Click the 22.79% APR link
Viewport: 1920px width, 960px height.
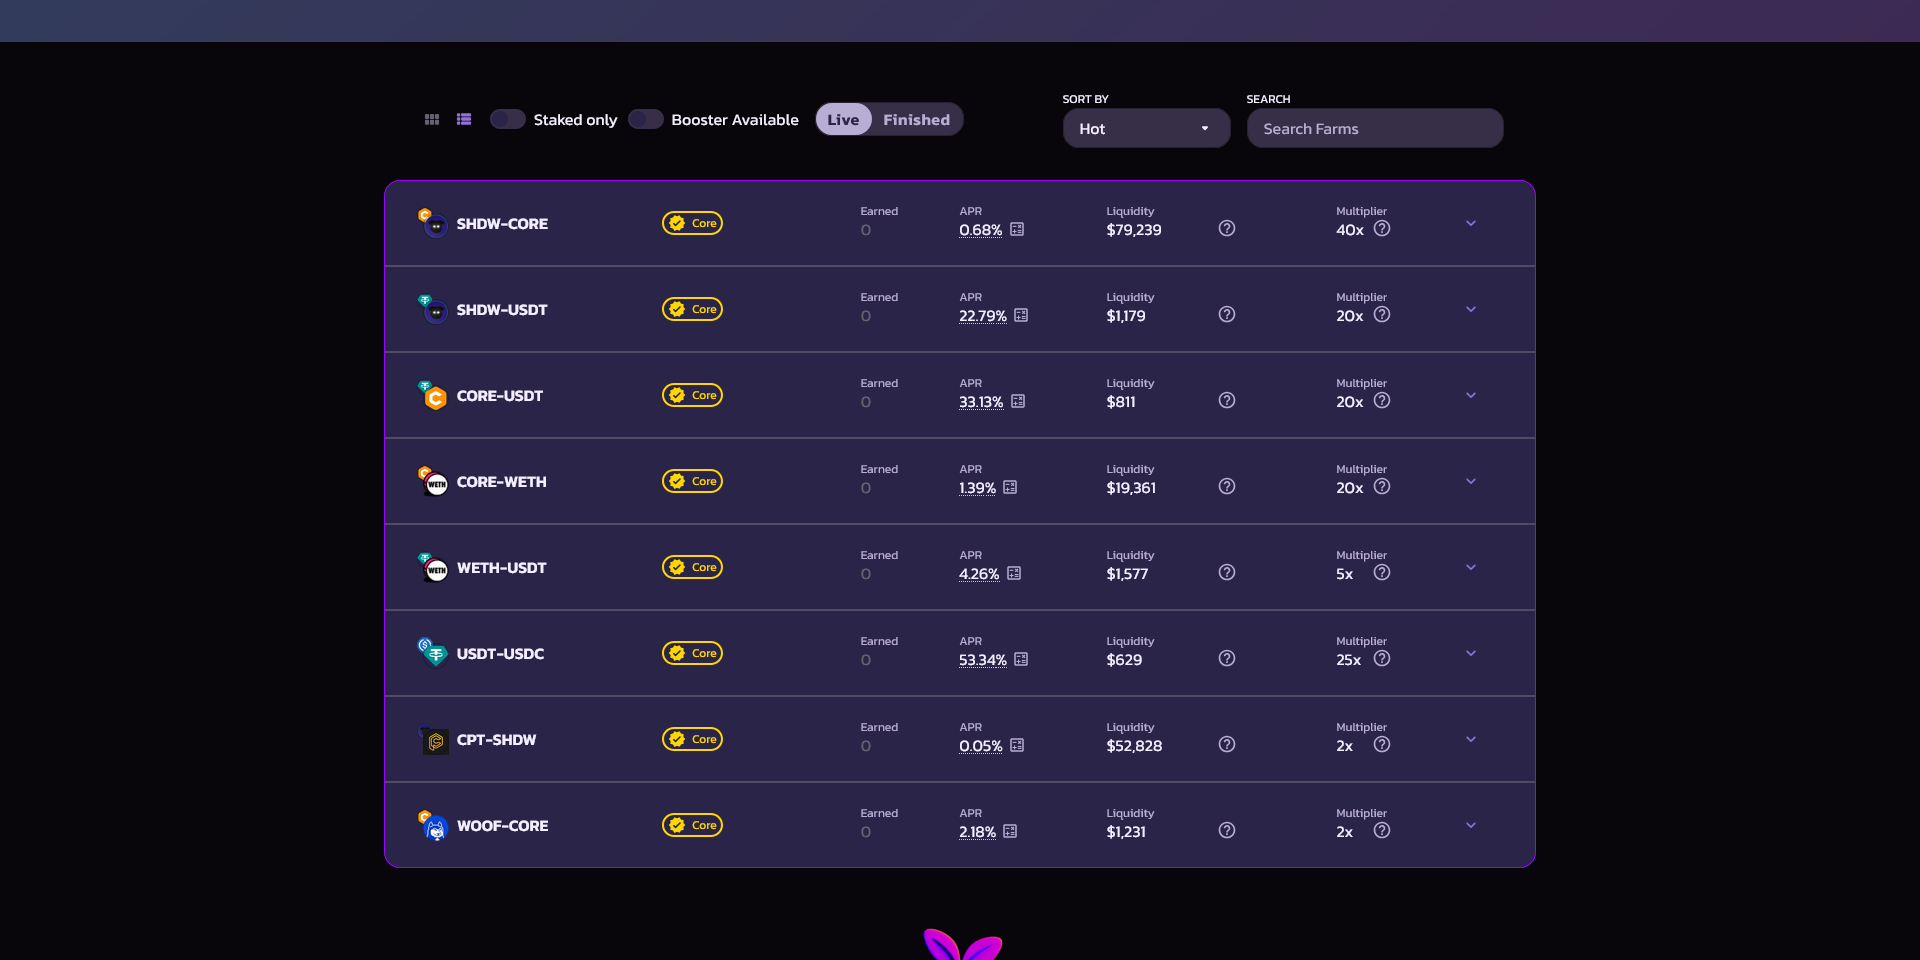tap(983, 316)
